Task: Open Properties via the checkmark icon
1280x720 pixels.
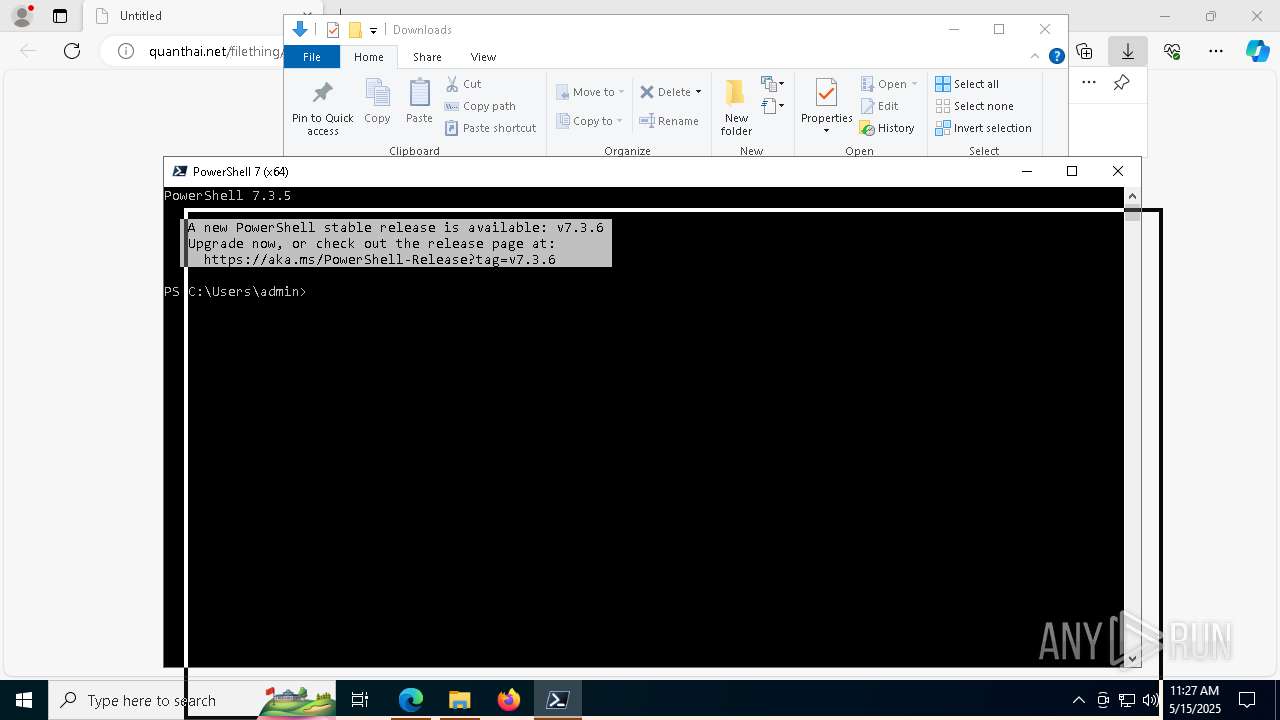Action: click(826, 93)
